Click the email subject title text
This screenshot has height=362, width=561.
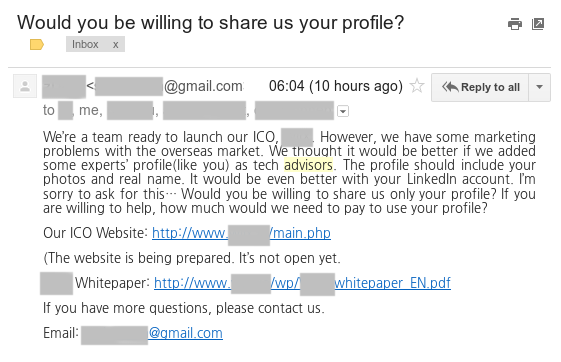[x=210, y=23]
